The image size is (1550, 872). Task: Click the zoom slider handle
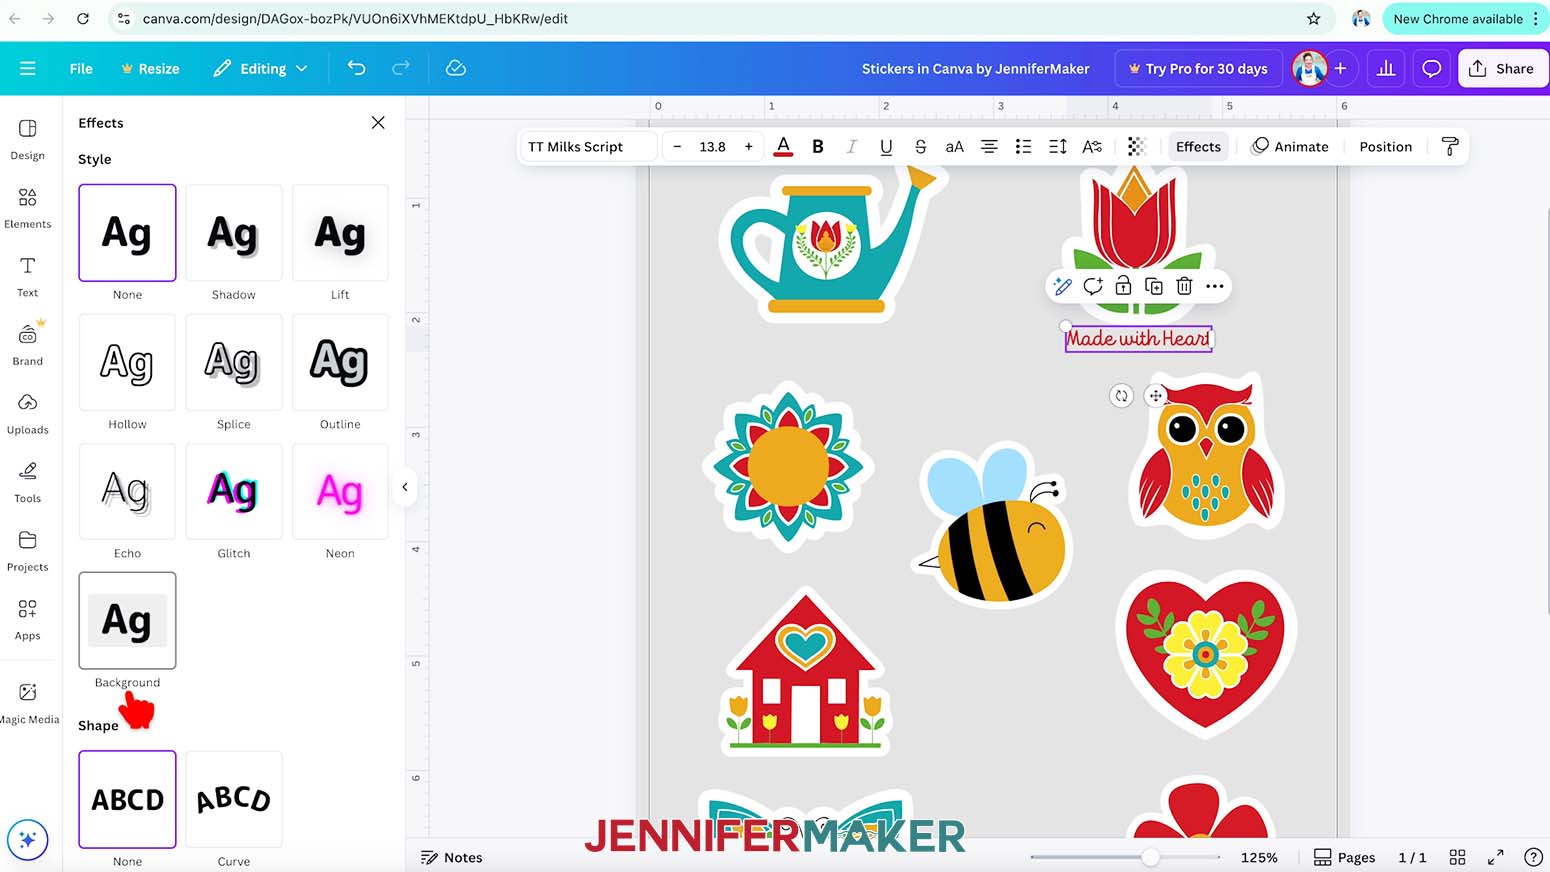(x=1151, y=857)
